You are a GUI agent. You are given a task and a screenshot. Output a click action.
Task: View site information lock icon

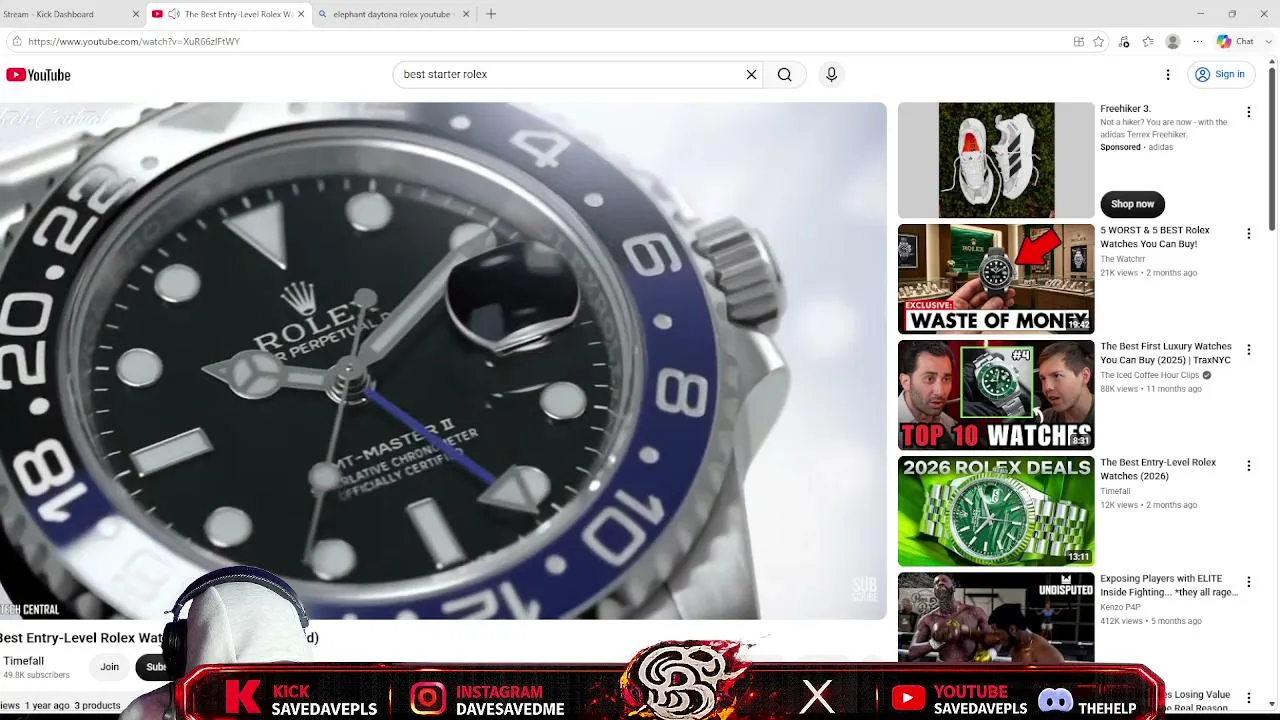coord(16,41)
